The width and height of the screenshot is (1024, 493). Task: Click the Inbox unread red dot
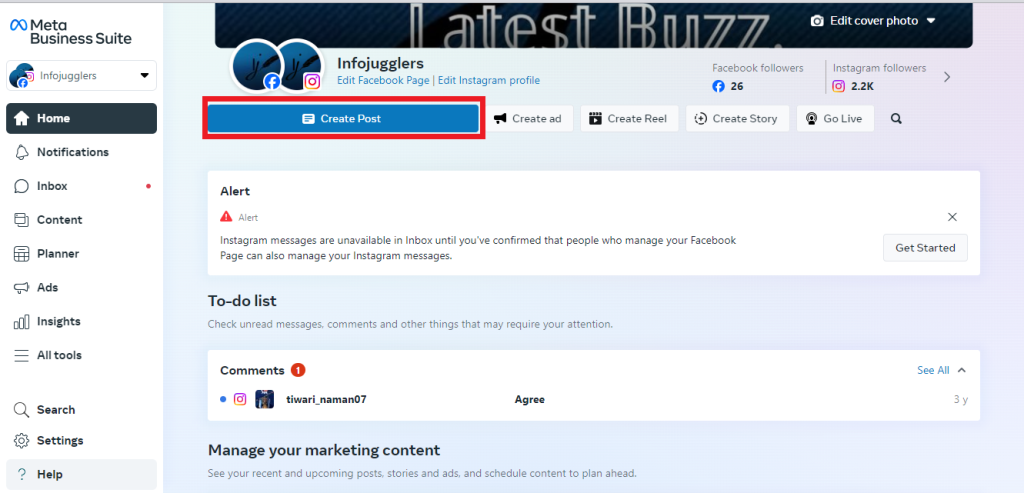point(148,186)
